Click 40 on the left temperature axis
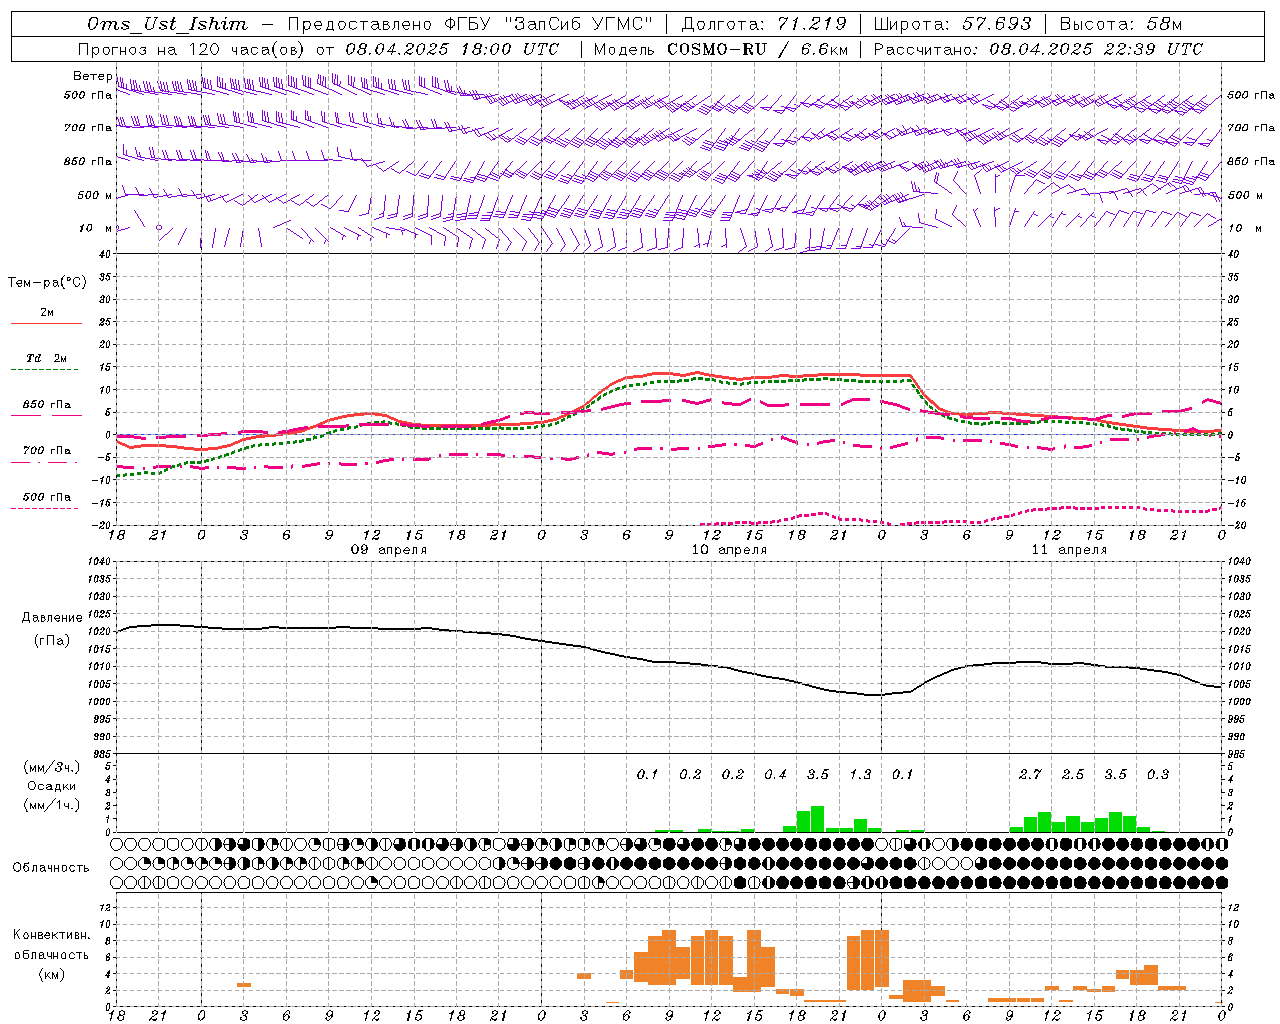This screenshot has height=1024, width=1280. (x=104, y=254)
